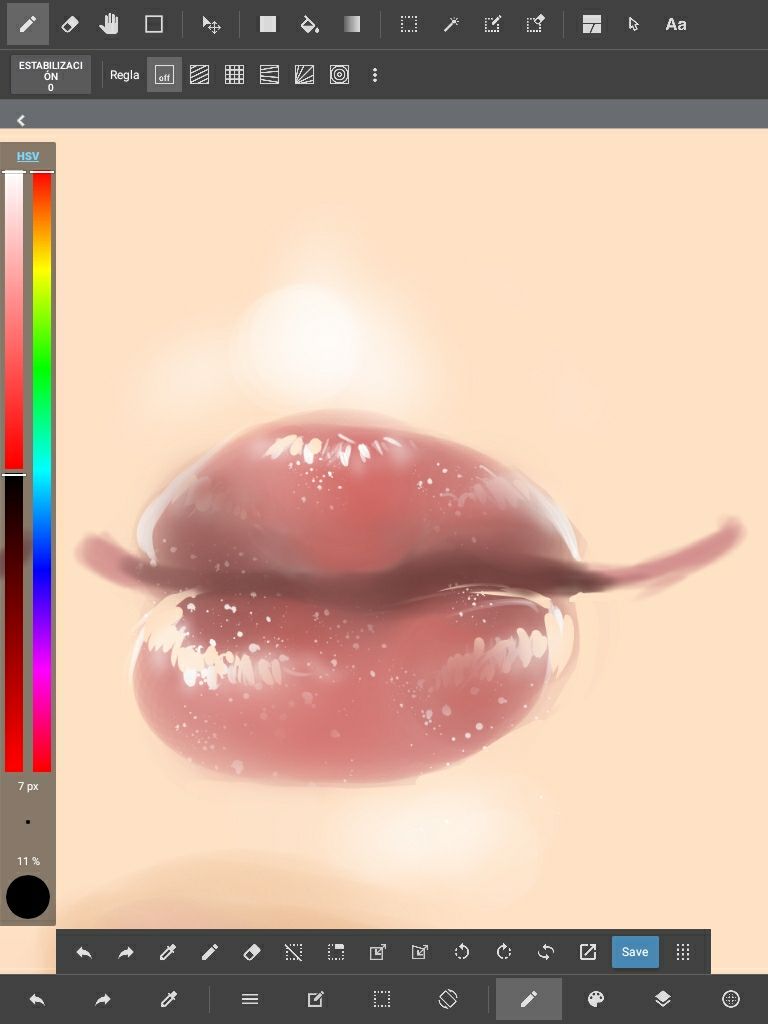Deselect selection in the shortcut bar

[x=294, y=952]
